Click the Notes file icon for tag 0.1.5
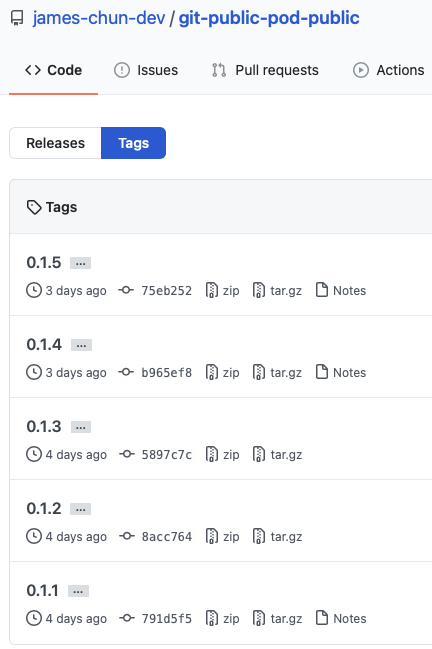 point(322,290)
